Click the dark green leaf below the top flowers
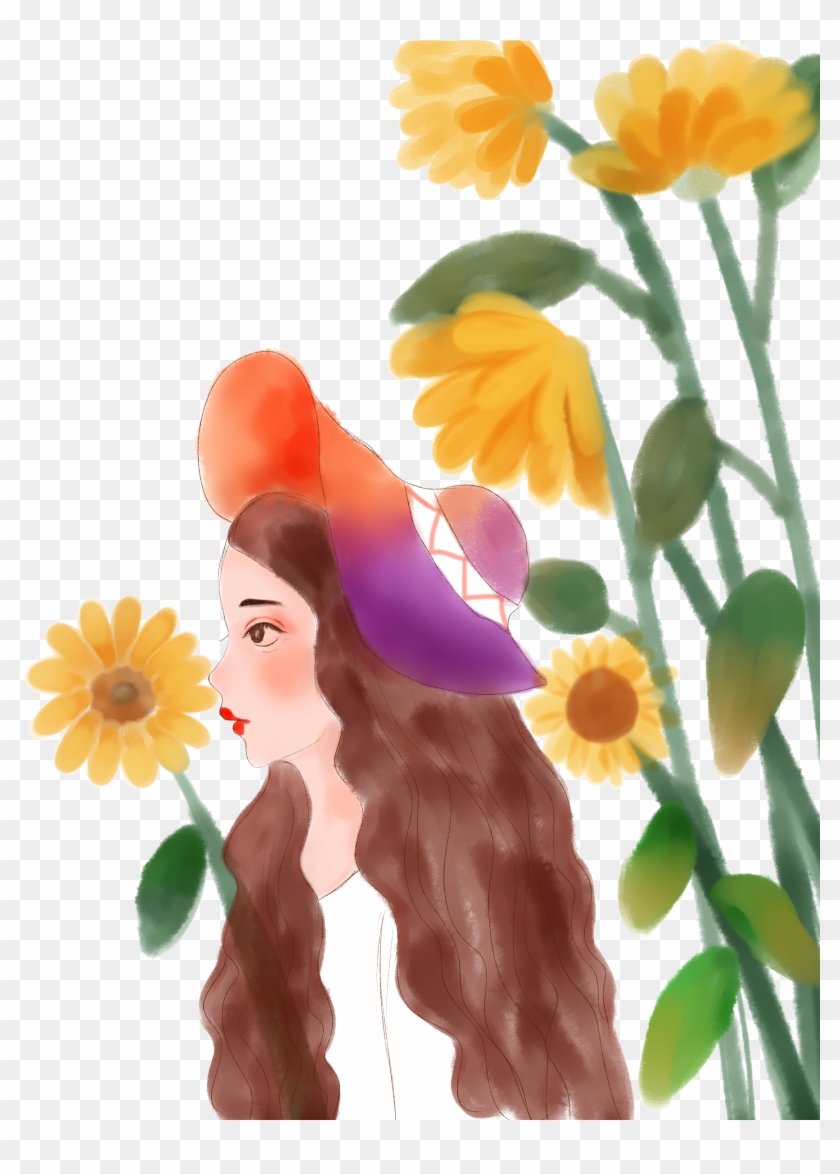 495,273
